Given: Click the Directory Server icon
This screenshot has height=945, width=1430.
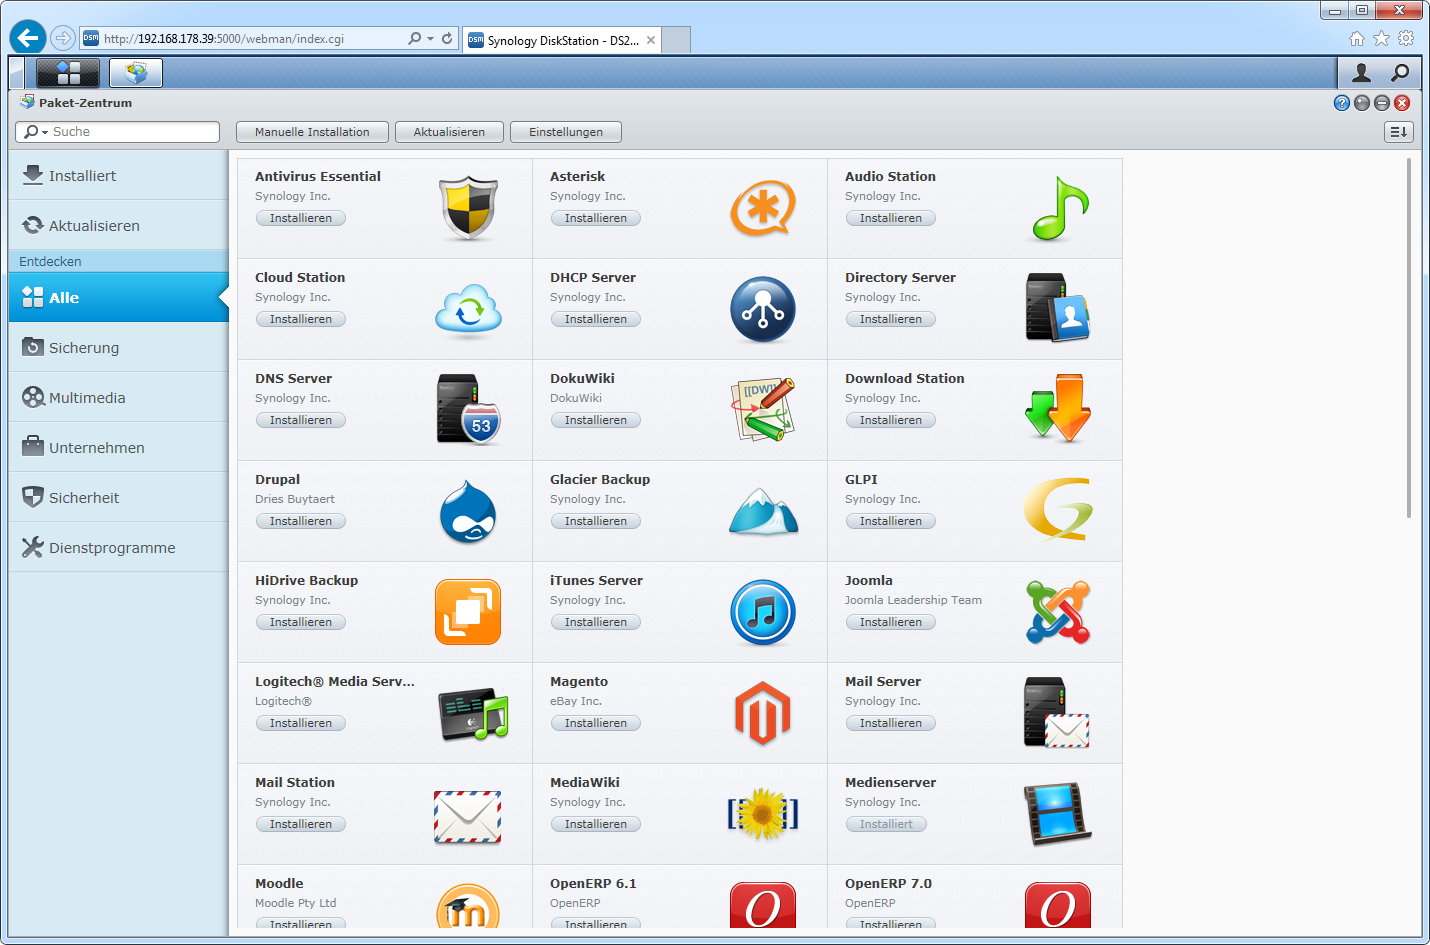Looking at the screenshot, I should click(1058, 309).
